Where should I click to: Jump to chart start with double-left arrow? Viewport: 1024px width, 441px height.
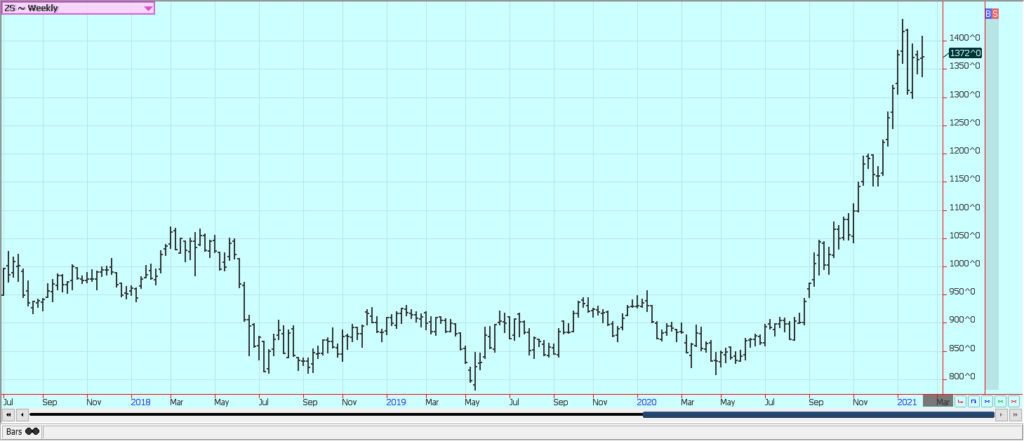(8, 414)
